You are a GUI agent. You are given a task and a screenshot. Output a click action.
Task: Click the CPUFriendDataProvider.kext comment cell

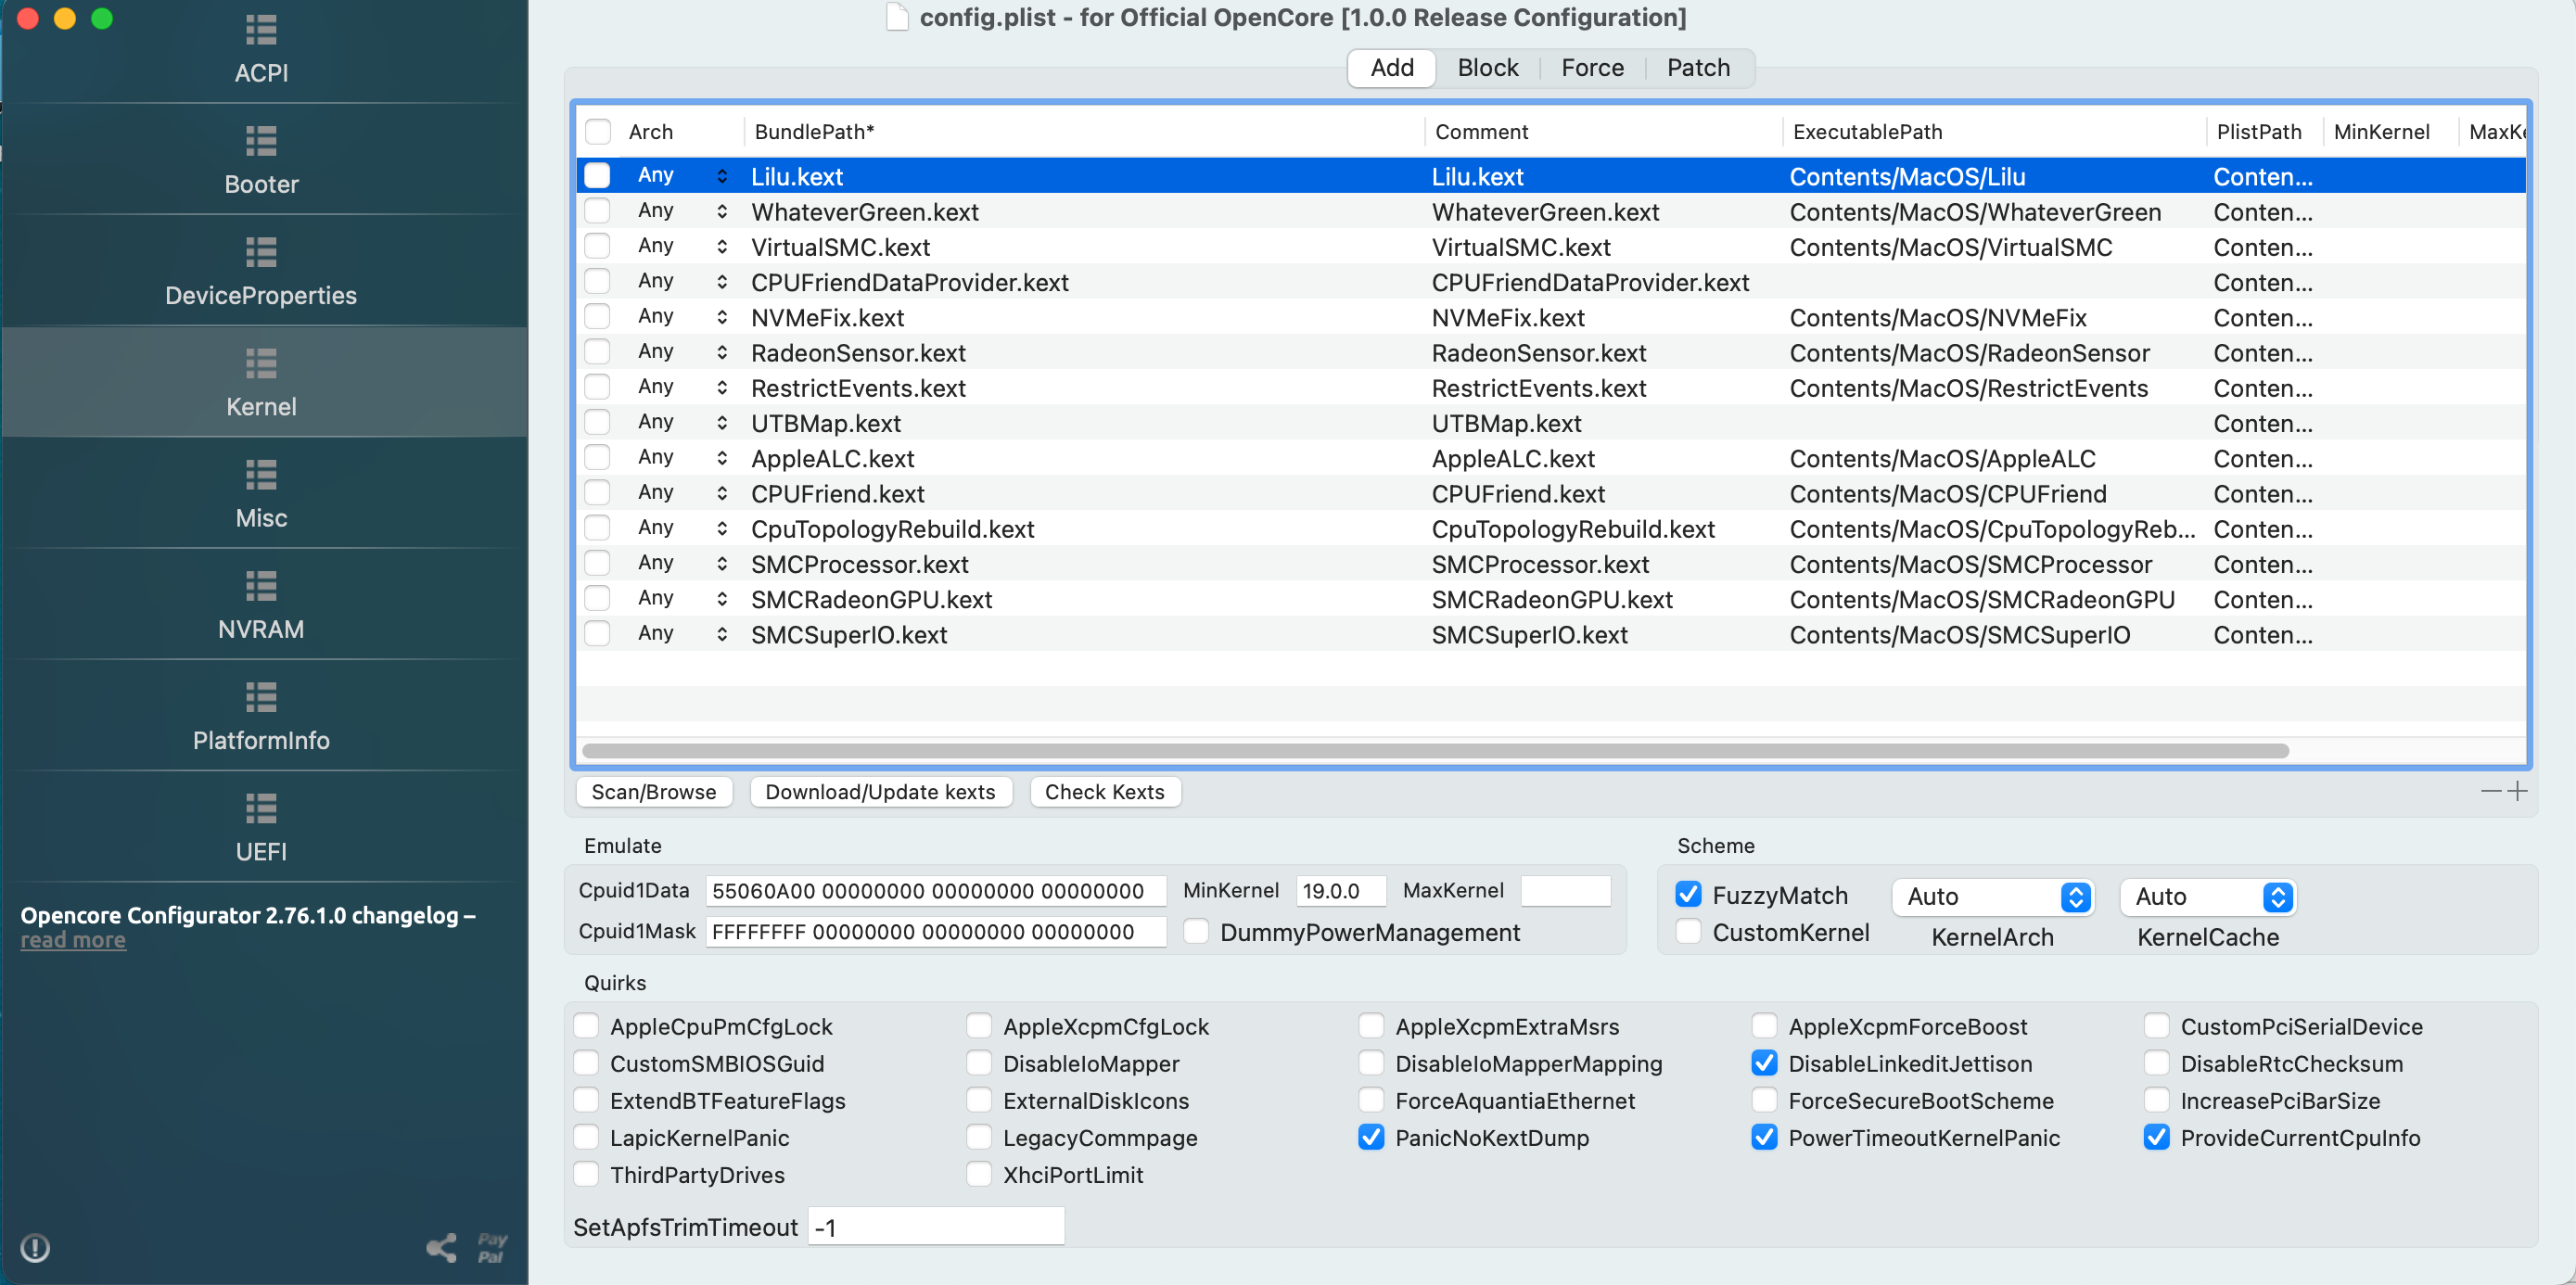(1604, 282)
